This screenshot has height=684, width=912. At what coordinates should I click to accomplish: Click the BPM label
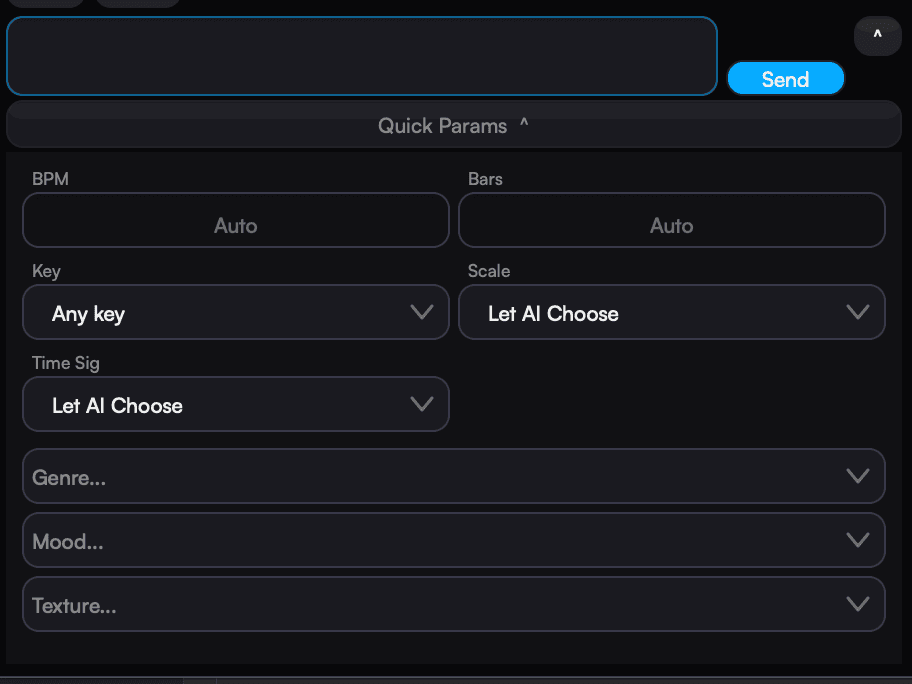tap(50, 179)
